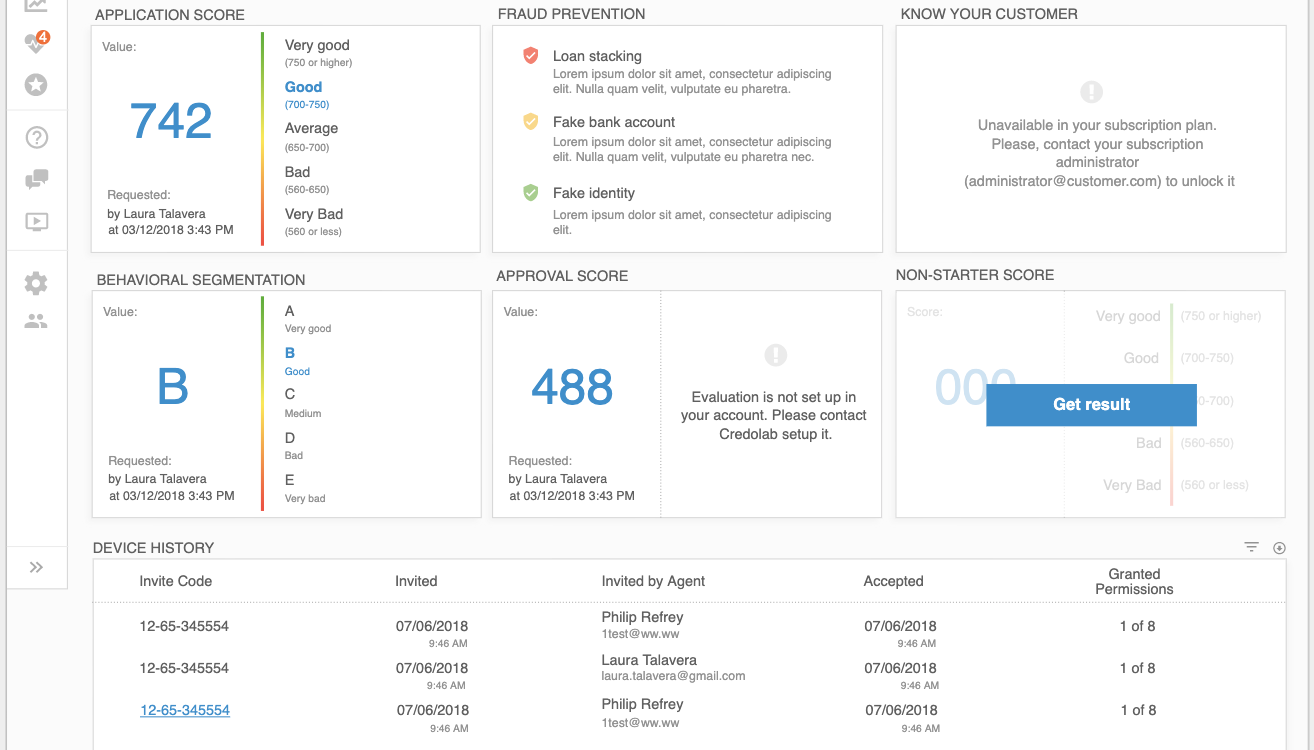Click the approval score value 488

[x=572, y=387]
